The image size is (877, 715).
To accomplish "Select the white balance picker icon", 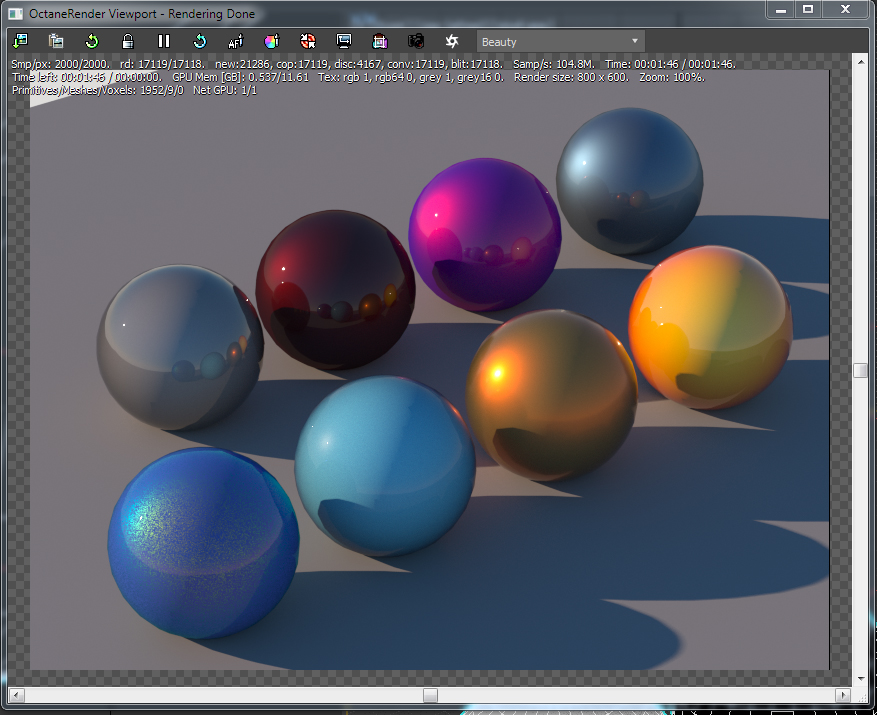I will [308, 41].
